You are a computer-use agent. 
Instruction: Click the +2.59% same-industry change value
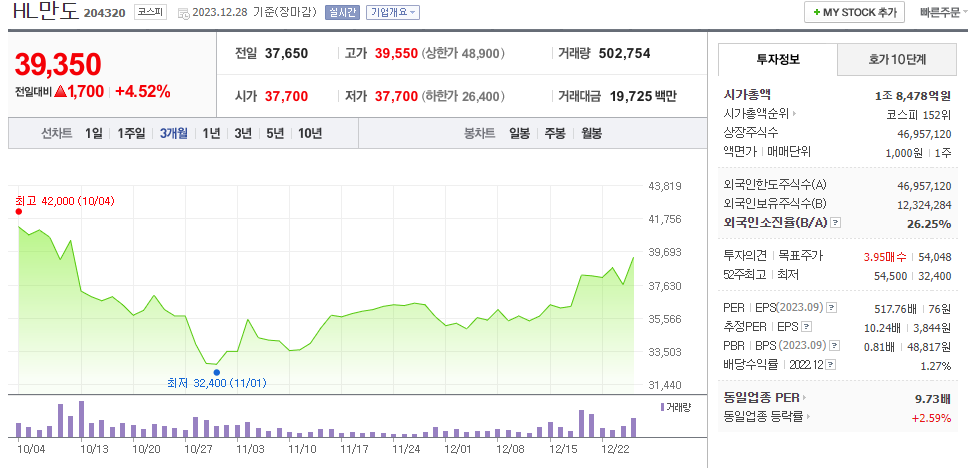tap(932, 418)
